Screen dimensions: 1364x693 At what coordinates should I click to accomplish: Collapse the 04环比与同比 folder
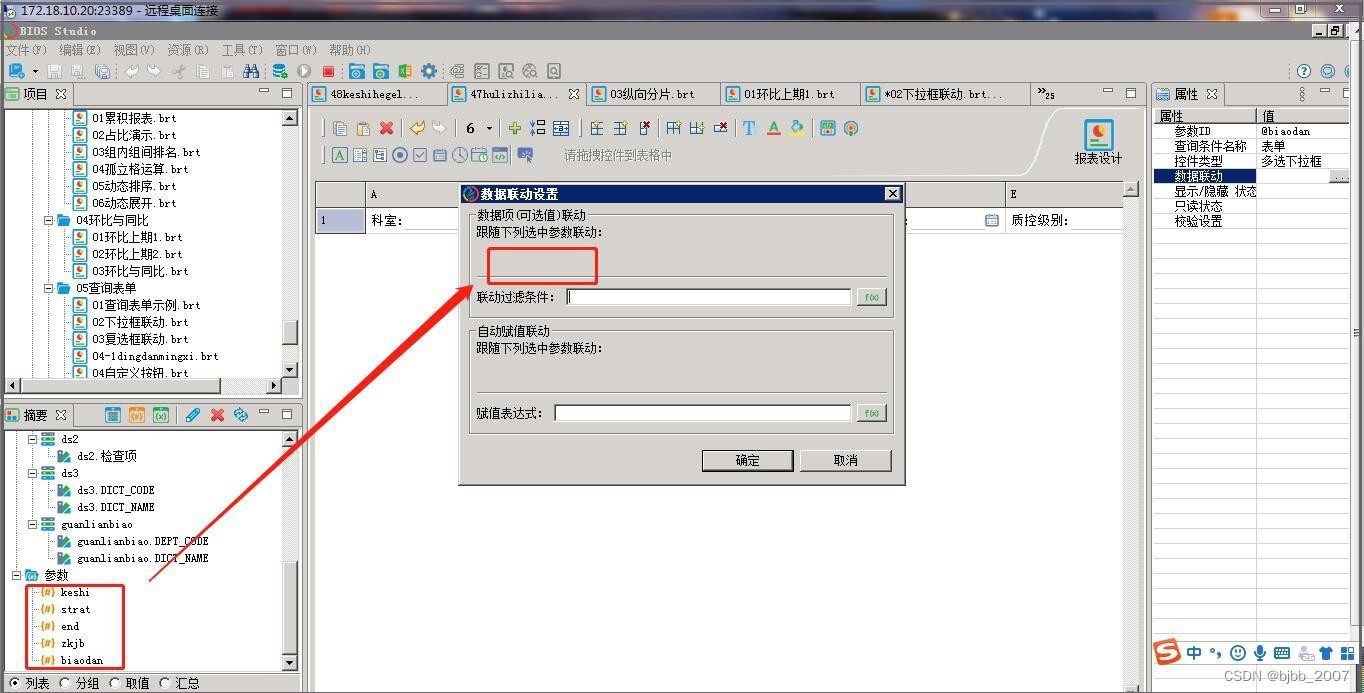(x=49, y=220)
